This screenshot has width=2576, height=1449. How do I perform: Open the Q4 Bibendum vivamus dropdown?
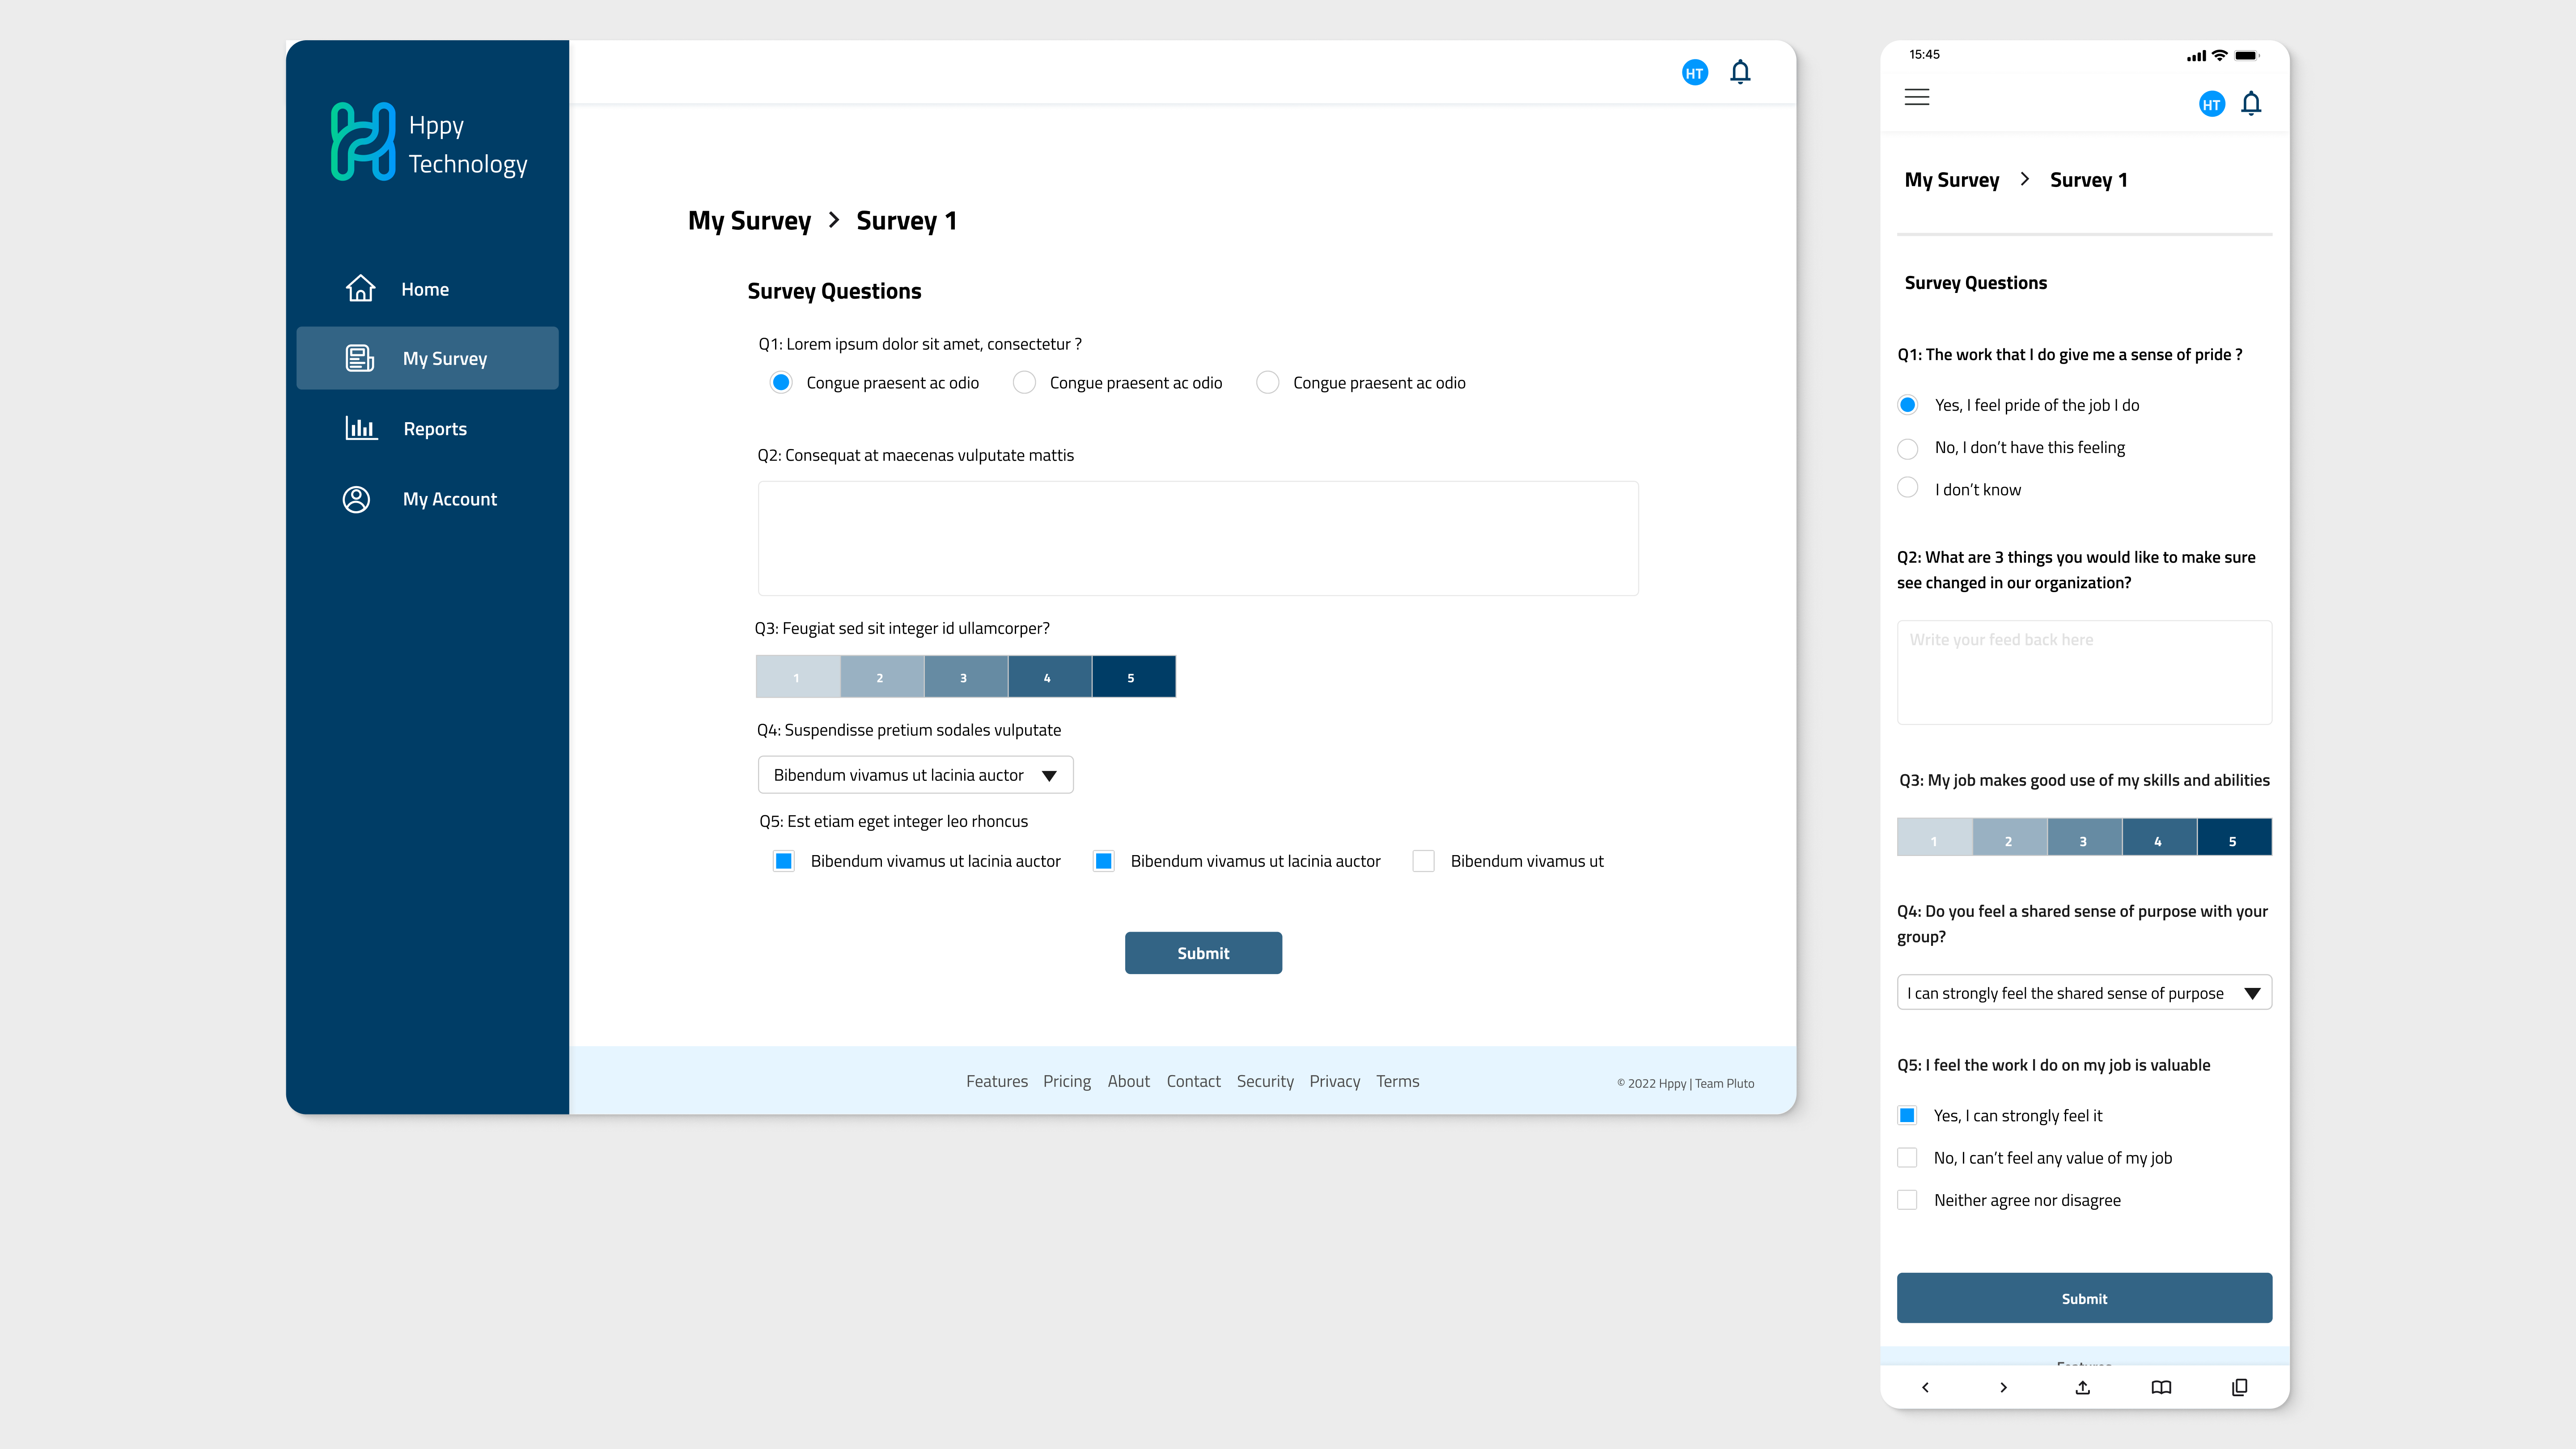pos(915,775)
